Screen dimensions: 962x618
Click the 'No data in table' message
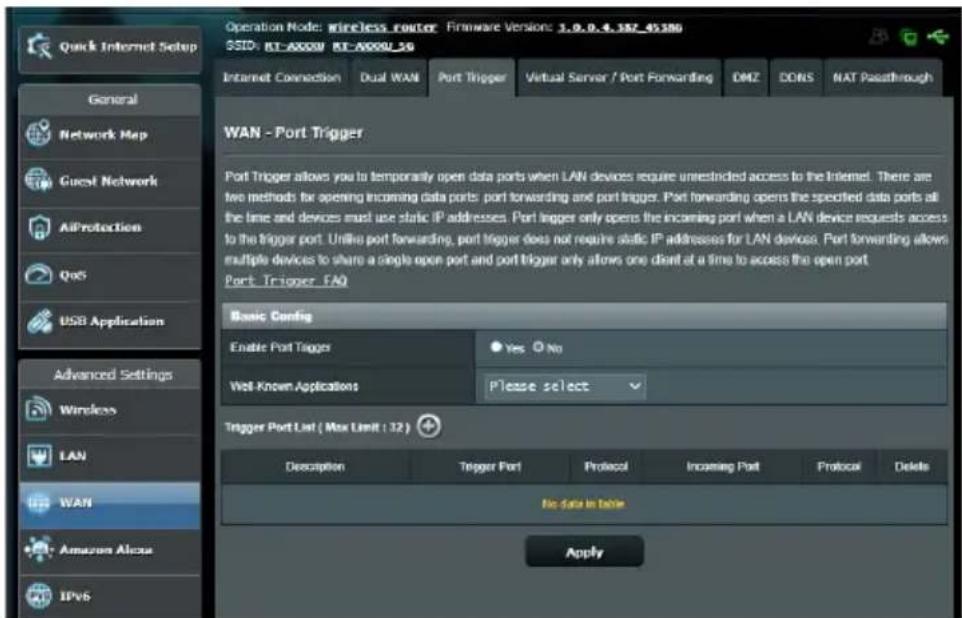(x=583, y=504)
